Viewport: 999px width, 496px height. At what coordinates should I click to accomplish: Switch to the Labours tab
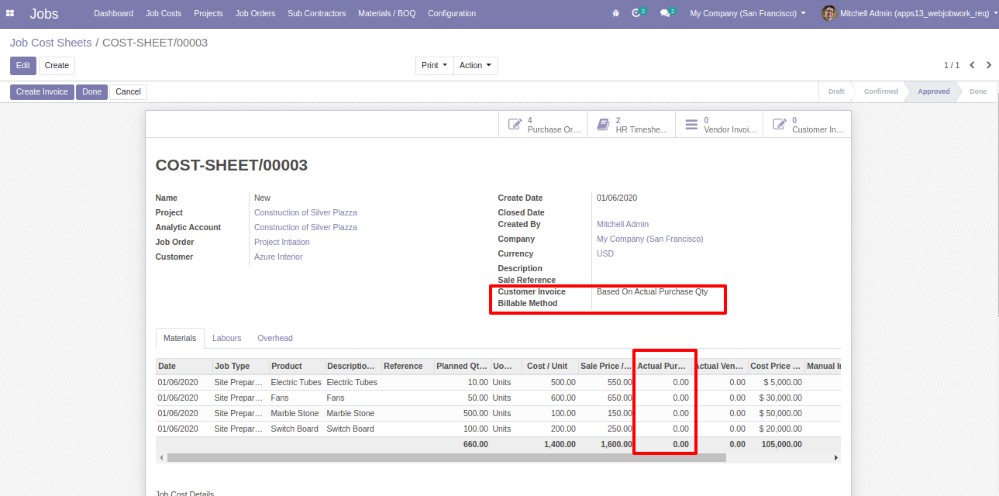(226, 339)
